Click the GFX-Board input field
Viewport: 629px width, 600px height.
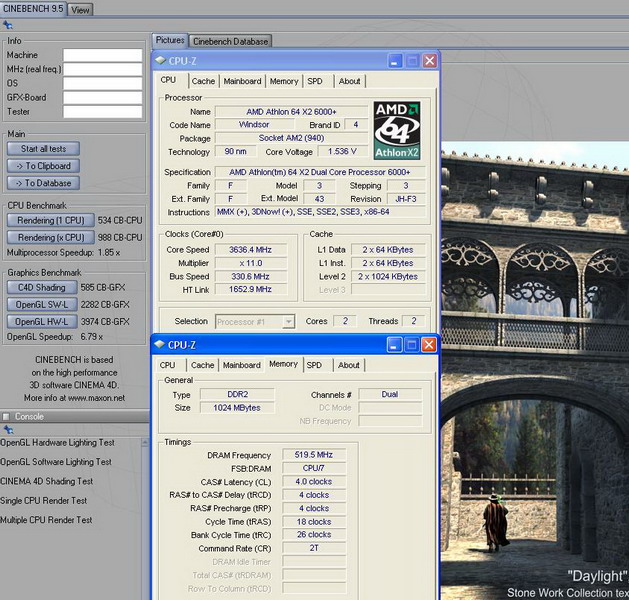click(x=103, y=97)
